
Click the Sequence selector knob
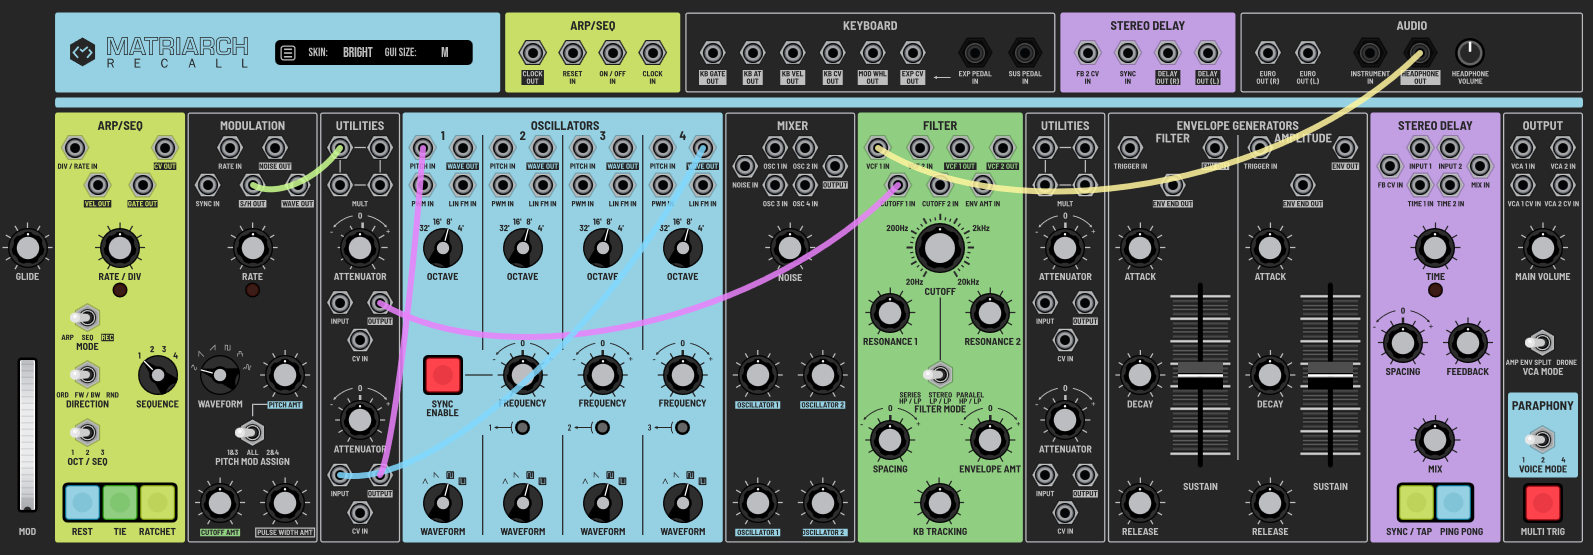click(157, 376)
